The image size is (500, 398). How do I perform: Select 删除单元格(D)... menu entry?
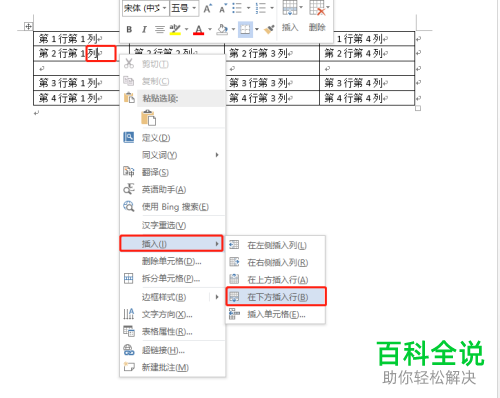172,261
